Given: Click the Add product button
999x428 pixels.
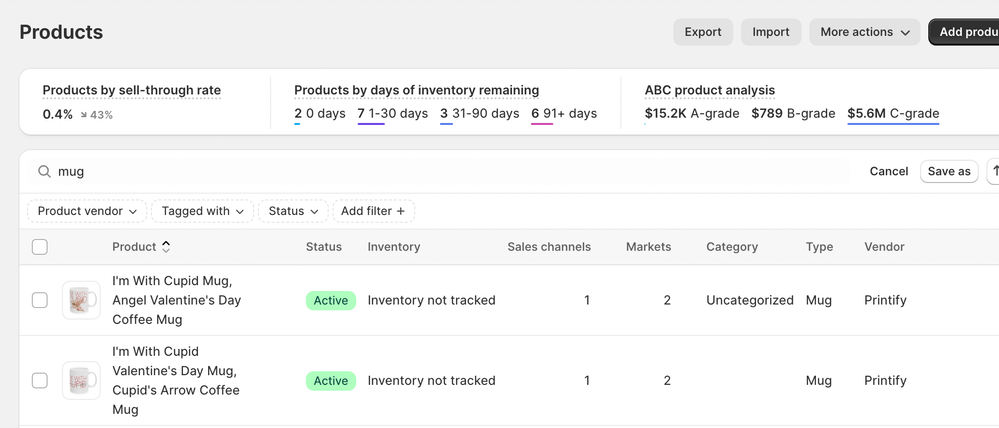Looking at the screenshot, I should (964, 32).
